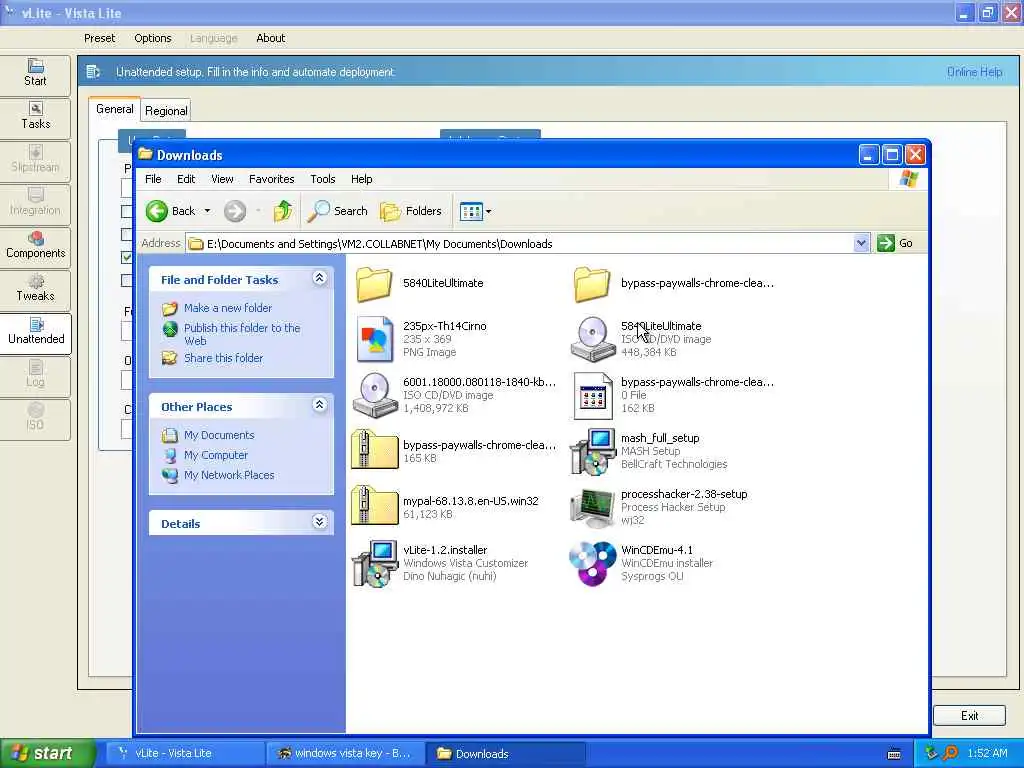This screenshot has height=768, width=1024.
Task: Click the Downloads taskbar item
Action: point(505,753)
